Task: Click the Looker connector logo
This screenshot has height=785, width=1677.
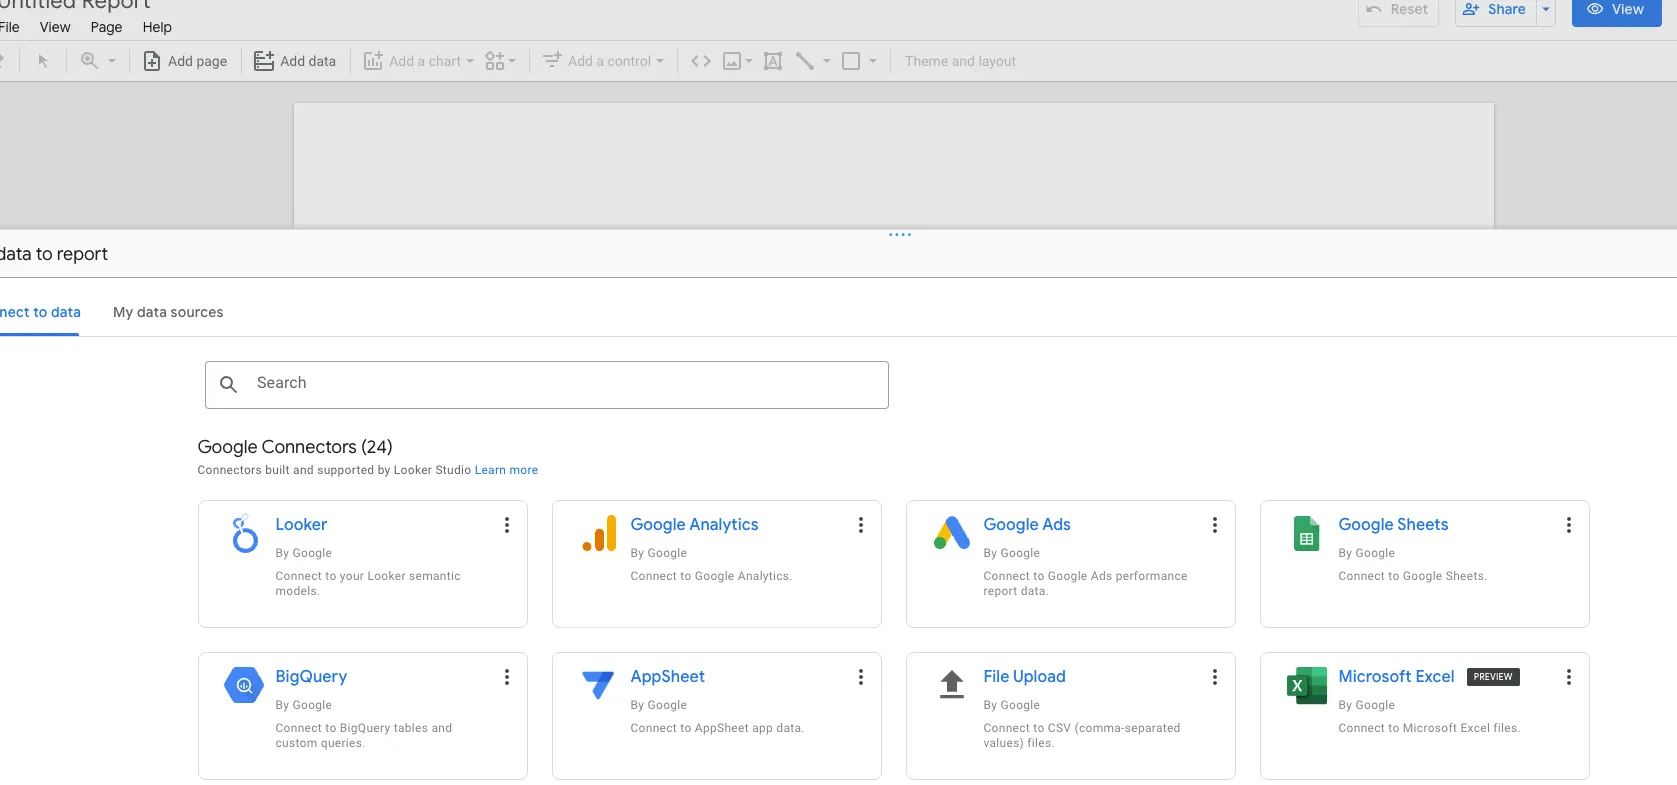Action: pyautogui.click(x=244, y=534)
